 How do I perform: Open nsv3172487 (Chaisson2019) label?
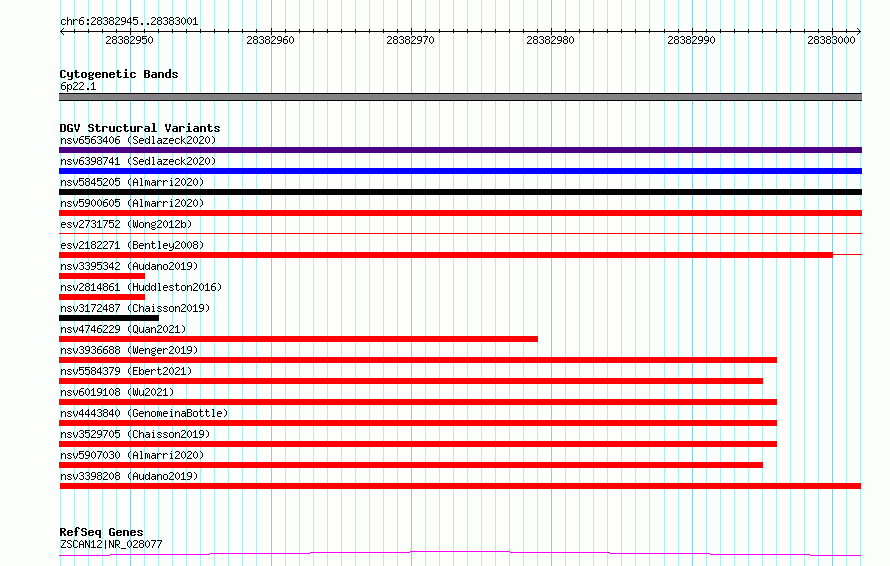[135, 308]
